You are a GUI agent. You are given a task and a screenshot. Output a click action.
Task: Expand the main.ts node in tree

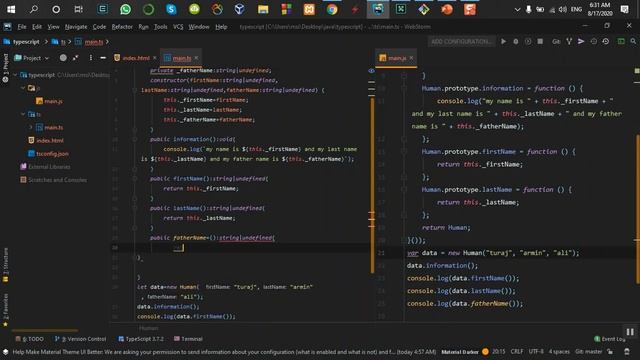click(30, 127)
